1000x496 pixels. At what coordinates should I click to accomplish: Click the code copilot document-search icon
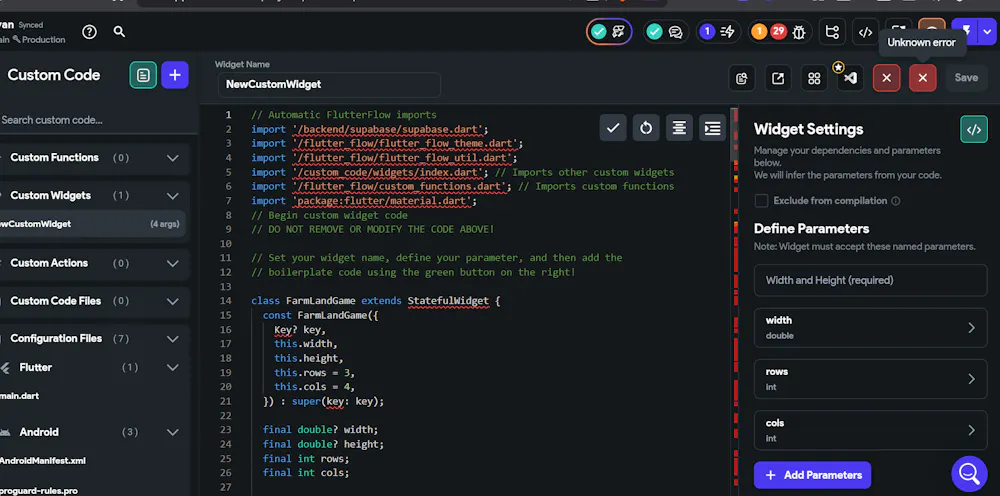[742, 78]
